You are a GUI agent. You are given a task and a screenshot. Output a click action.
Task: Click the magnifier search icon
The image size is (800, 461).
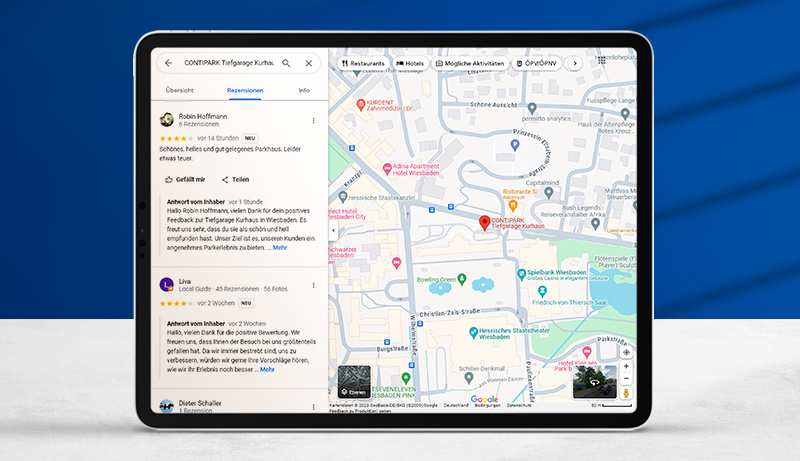tap(286, 63)
